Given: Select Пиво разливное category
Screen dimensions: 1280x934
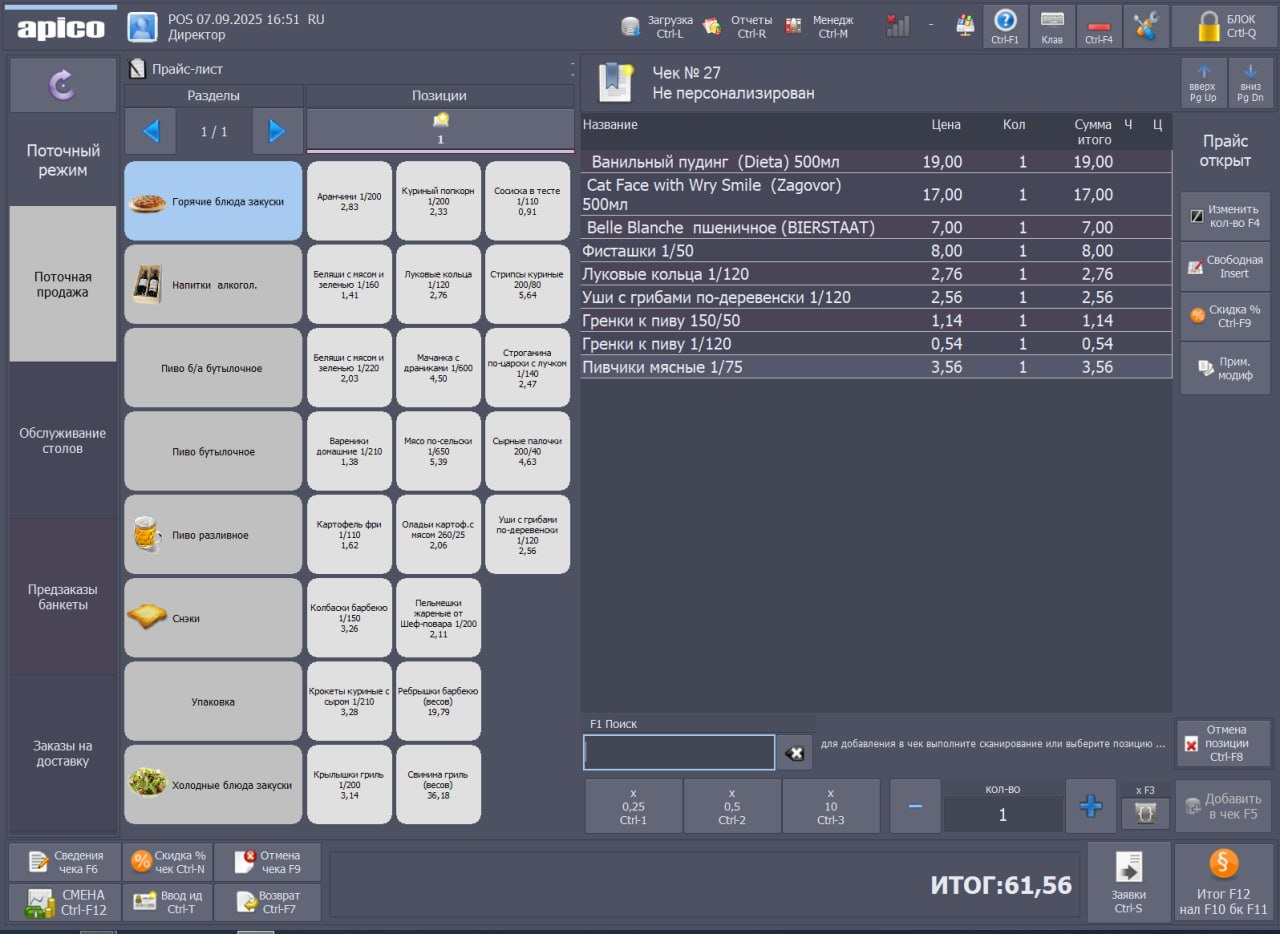Looking at the screenshot, I should click(x=213, y=535).
